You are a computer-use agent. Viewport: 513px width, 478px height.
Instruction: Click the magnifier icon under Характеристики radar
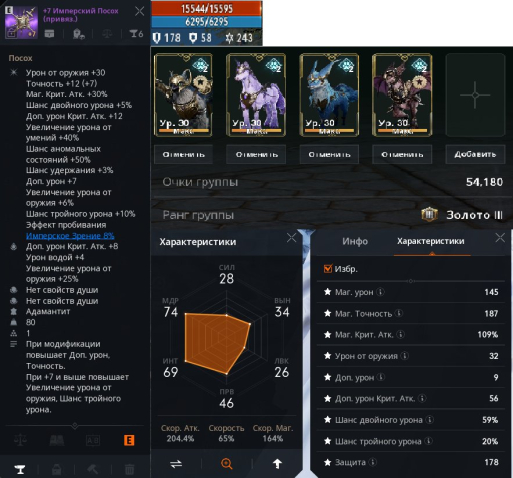coord(227,464)
